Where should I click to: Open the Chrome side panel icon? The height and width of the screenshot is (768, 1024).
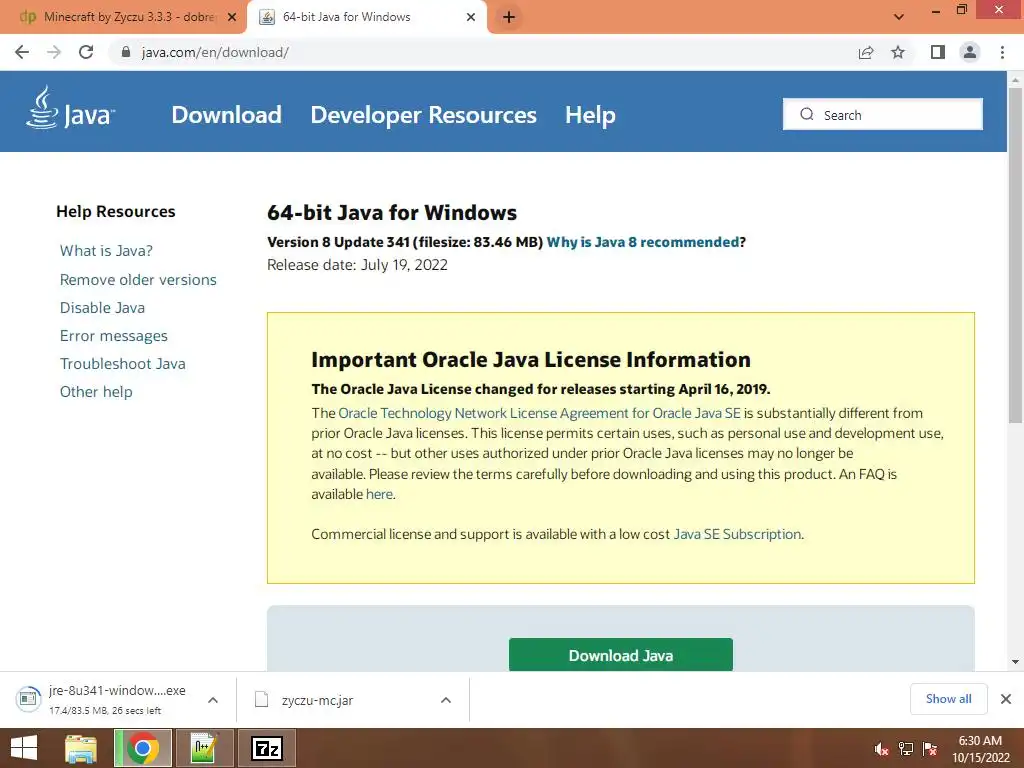(938, 52)
